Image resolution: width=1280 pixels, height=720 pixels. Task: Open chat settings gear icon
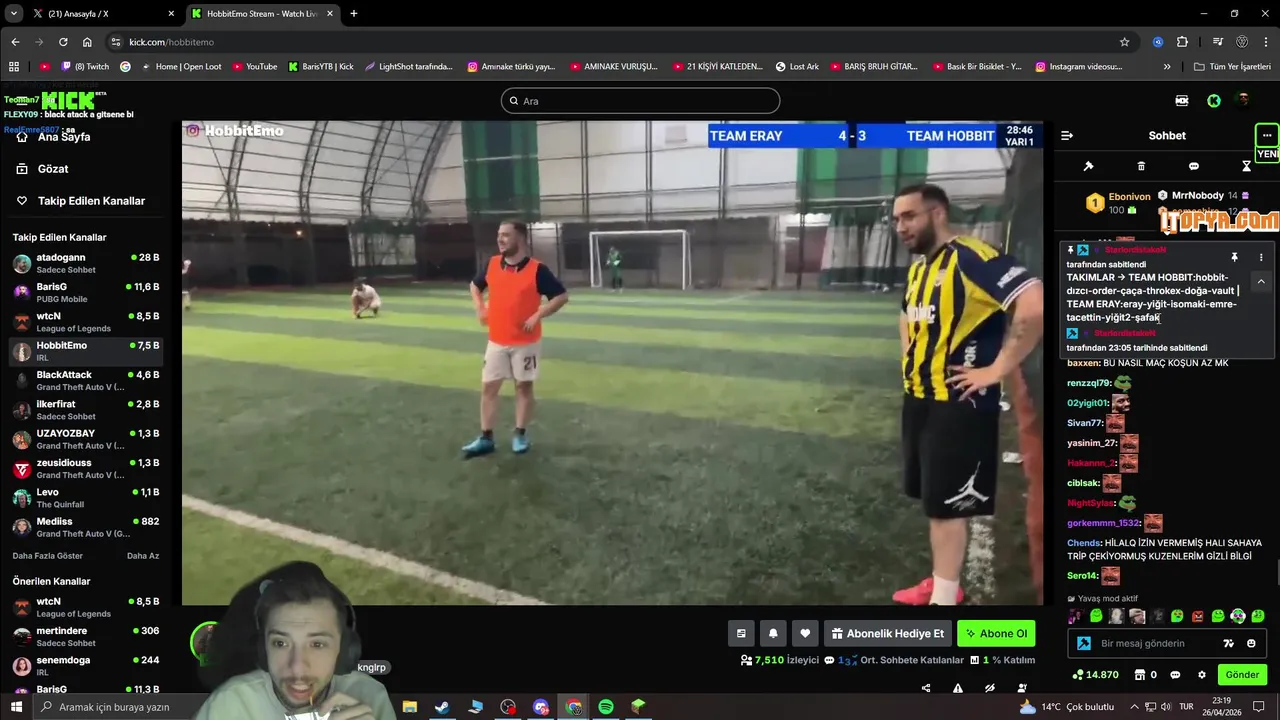coord(1202,675)
